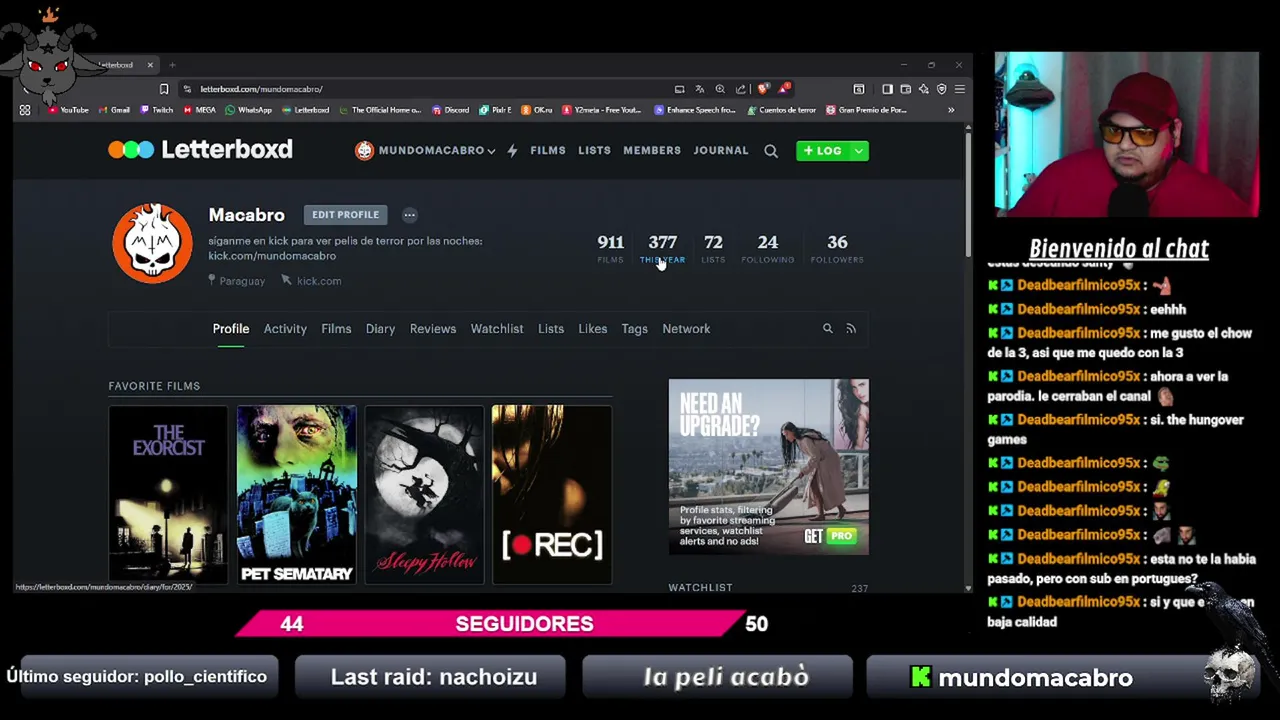This screenshot has height=720, width=1280.
Task: Click the bookmark page icon
Action: point(164,89)
